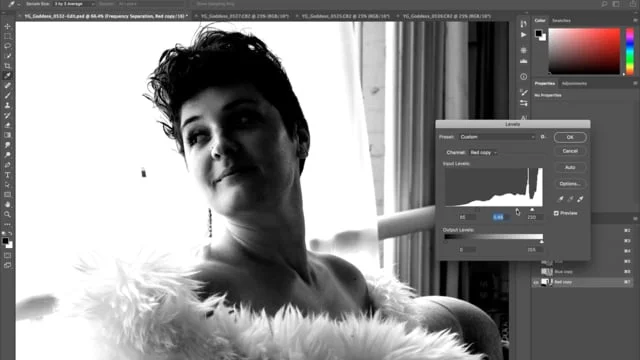Open the Preset dropdown in Levels

[497, 137]
